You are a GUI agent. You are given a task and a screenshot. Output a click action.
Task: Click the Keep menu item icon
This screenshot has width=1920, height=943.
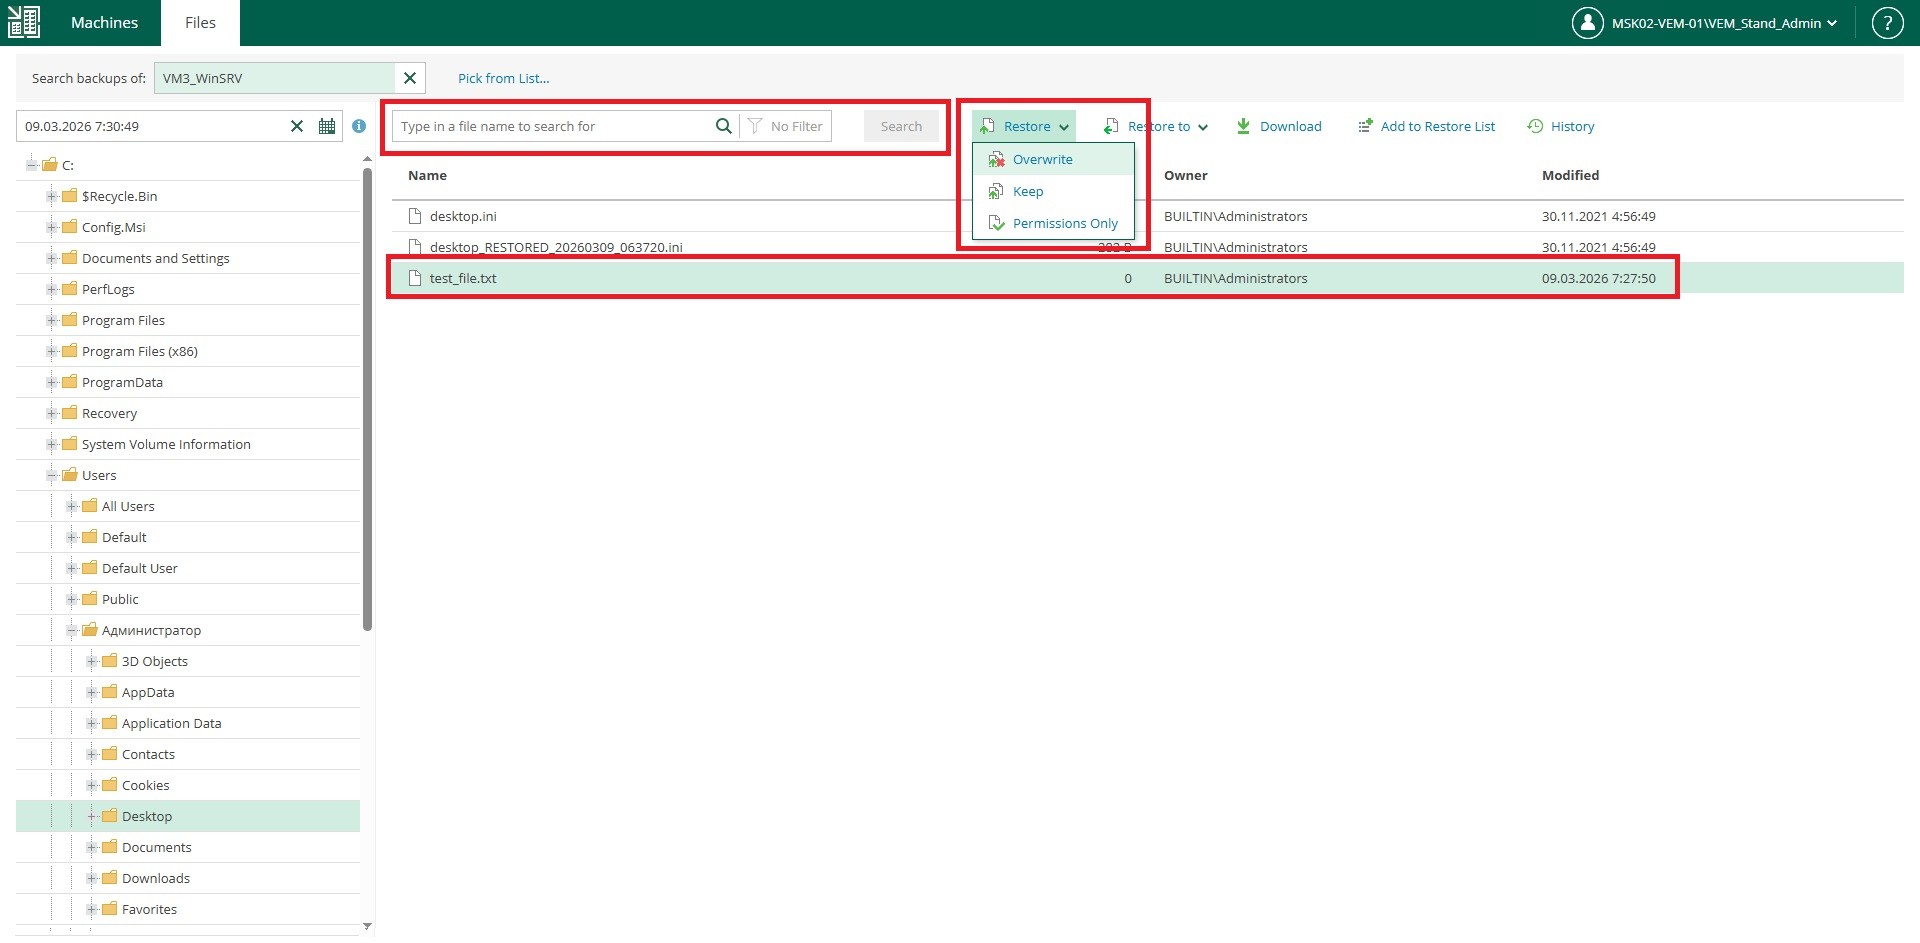[x=996, y=191]
